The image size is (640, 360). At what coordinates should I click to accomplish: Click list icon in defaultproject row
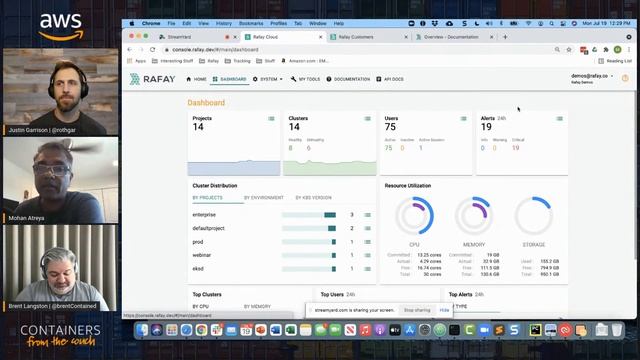[x=367, y=228]
